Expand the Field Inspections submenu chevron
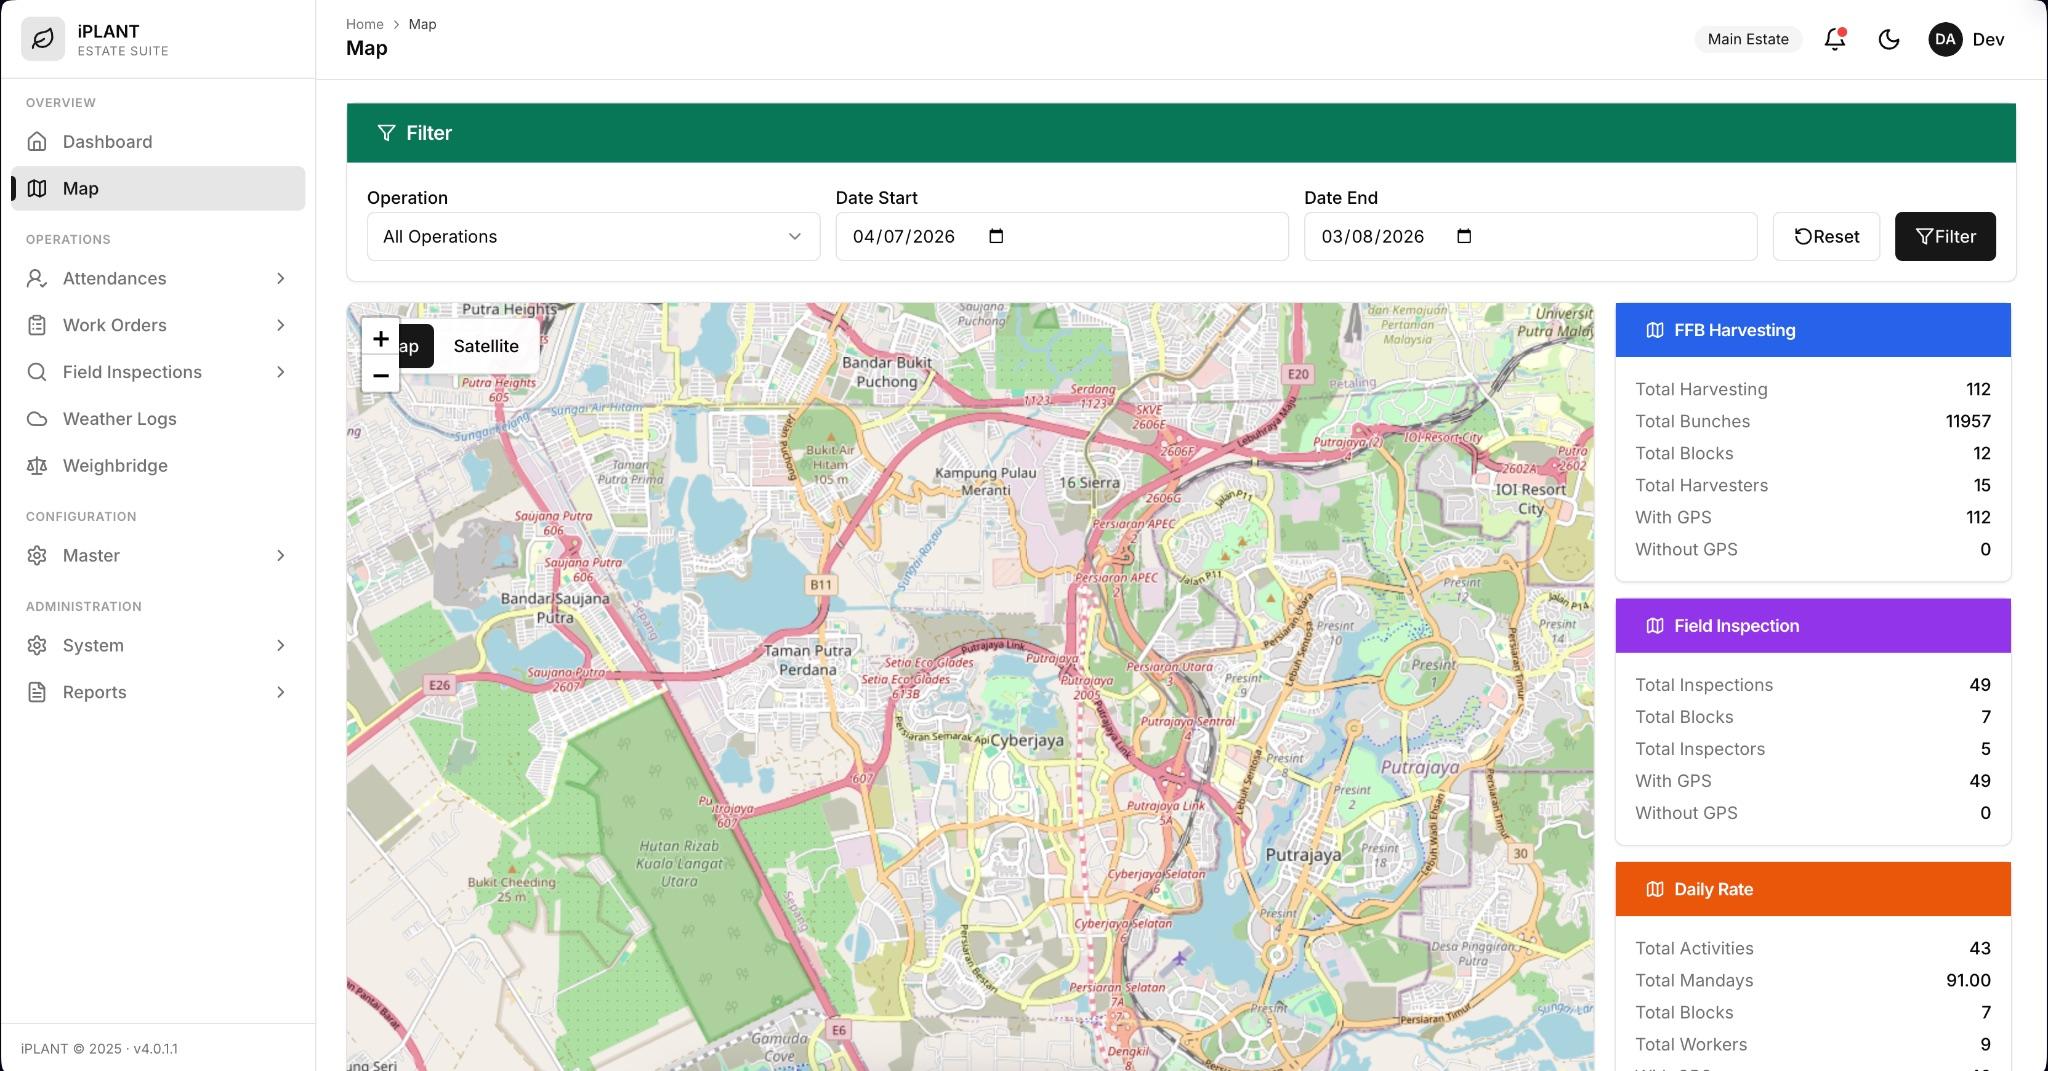 coord(280,372)
